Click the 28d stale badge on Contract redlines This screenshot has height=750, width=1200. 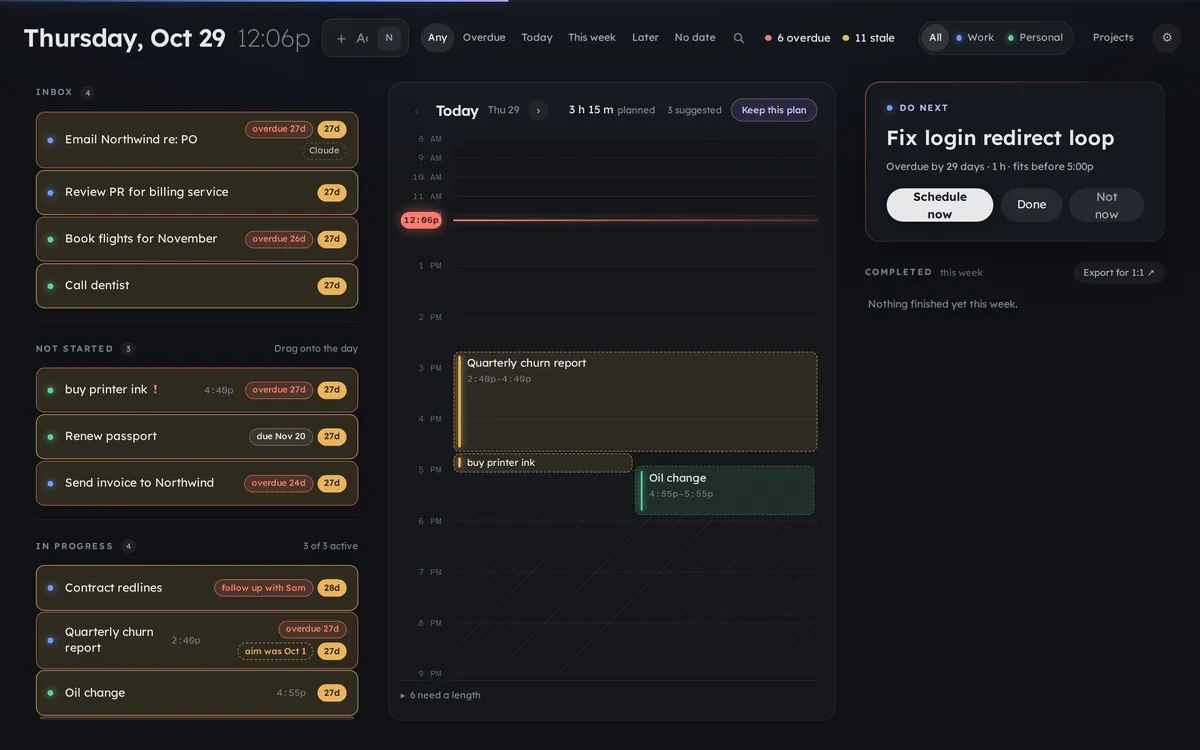coord(332,588)
